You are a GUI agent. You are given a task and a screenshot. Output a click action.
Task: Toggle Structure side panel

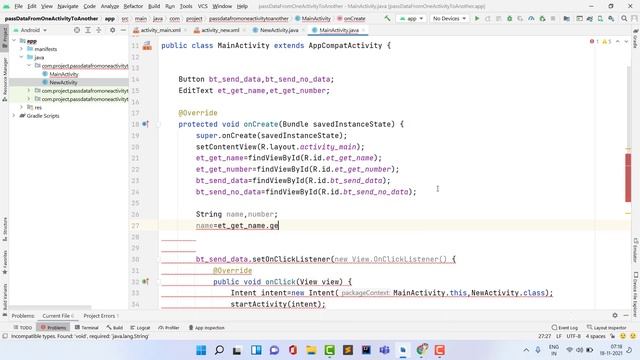click(4, 228)
